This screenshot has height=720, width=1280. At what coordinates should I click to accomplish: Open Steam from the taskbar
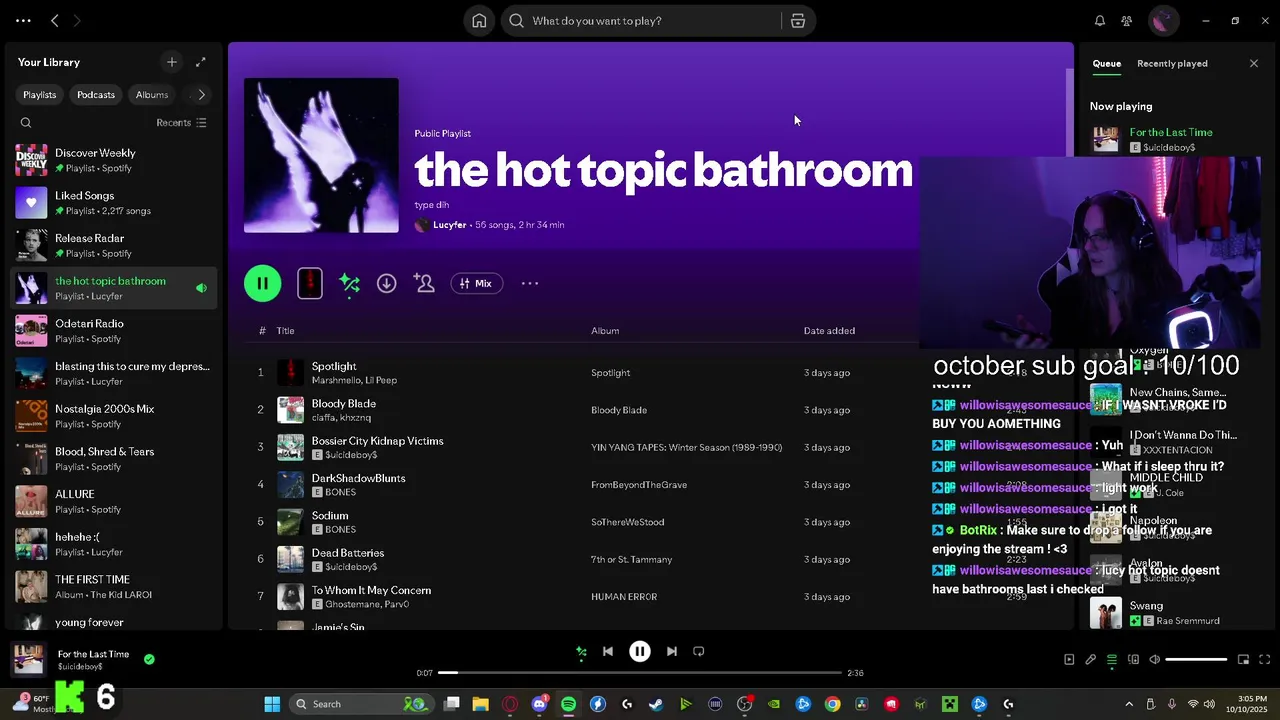[x=656, y=704]
